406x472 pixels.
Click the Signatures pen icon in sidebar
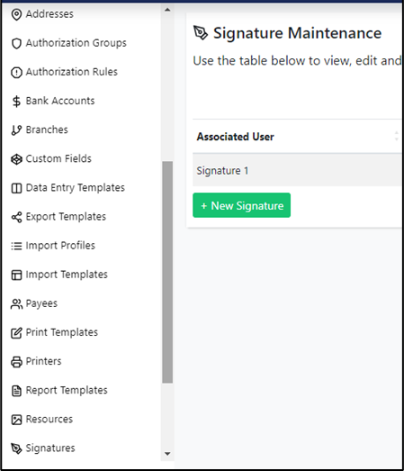point(16,449)
